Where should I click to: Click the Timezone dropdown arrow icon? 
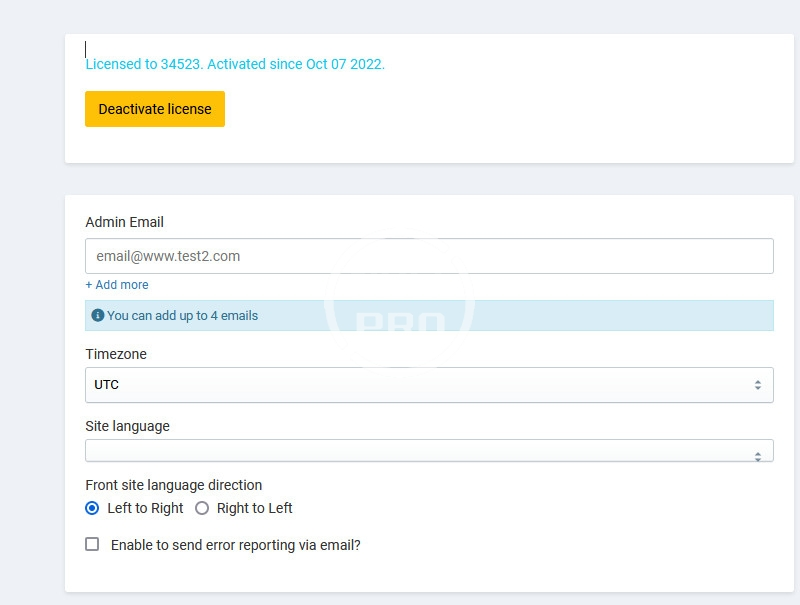757,385
